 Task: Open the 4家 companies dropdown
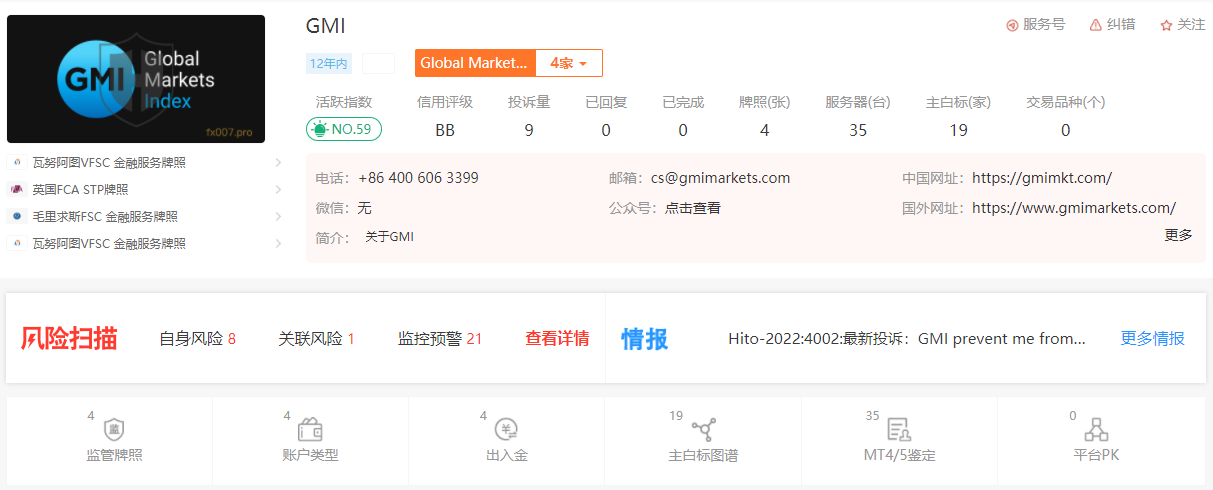[569, 63]
